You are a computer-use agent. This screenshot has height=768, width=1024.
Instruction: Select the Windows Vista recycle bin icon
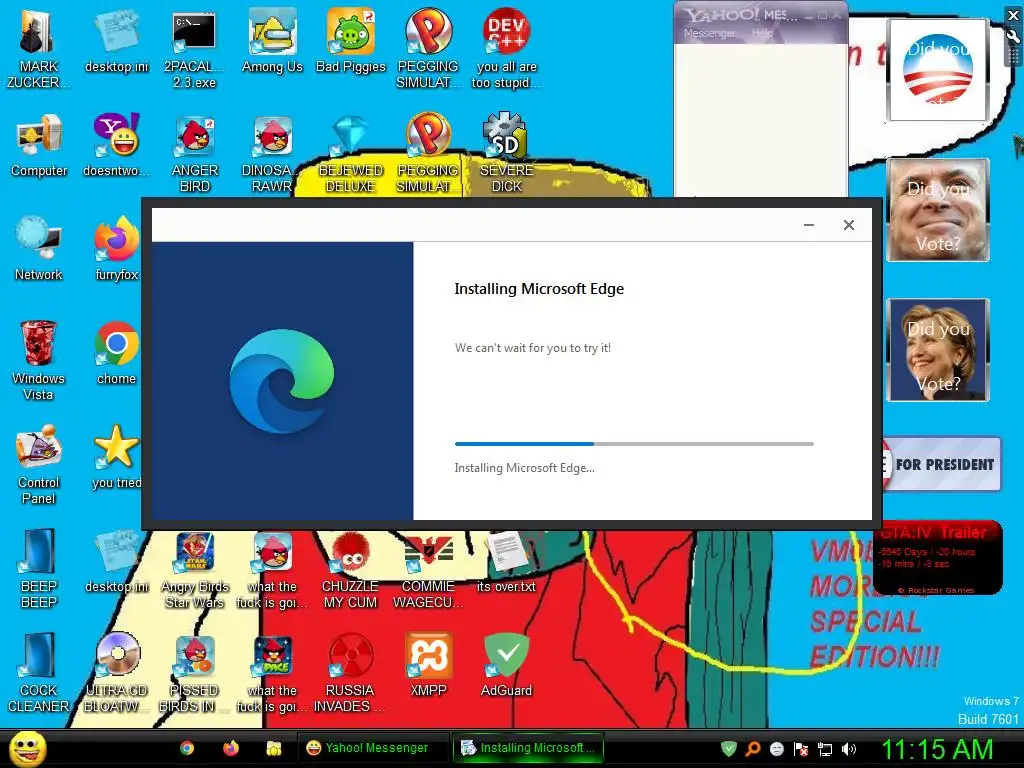coord(38,360)
